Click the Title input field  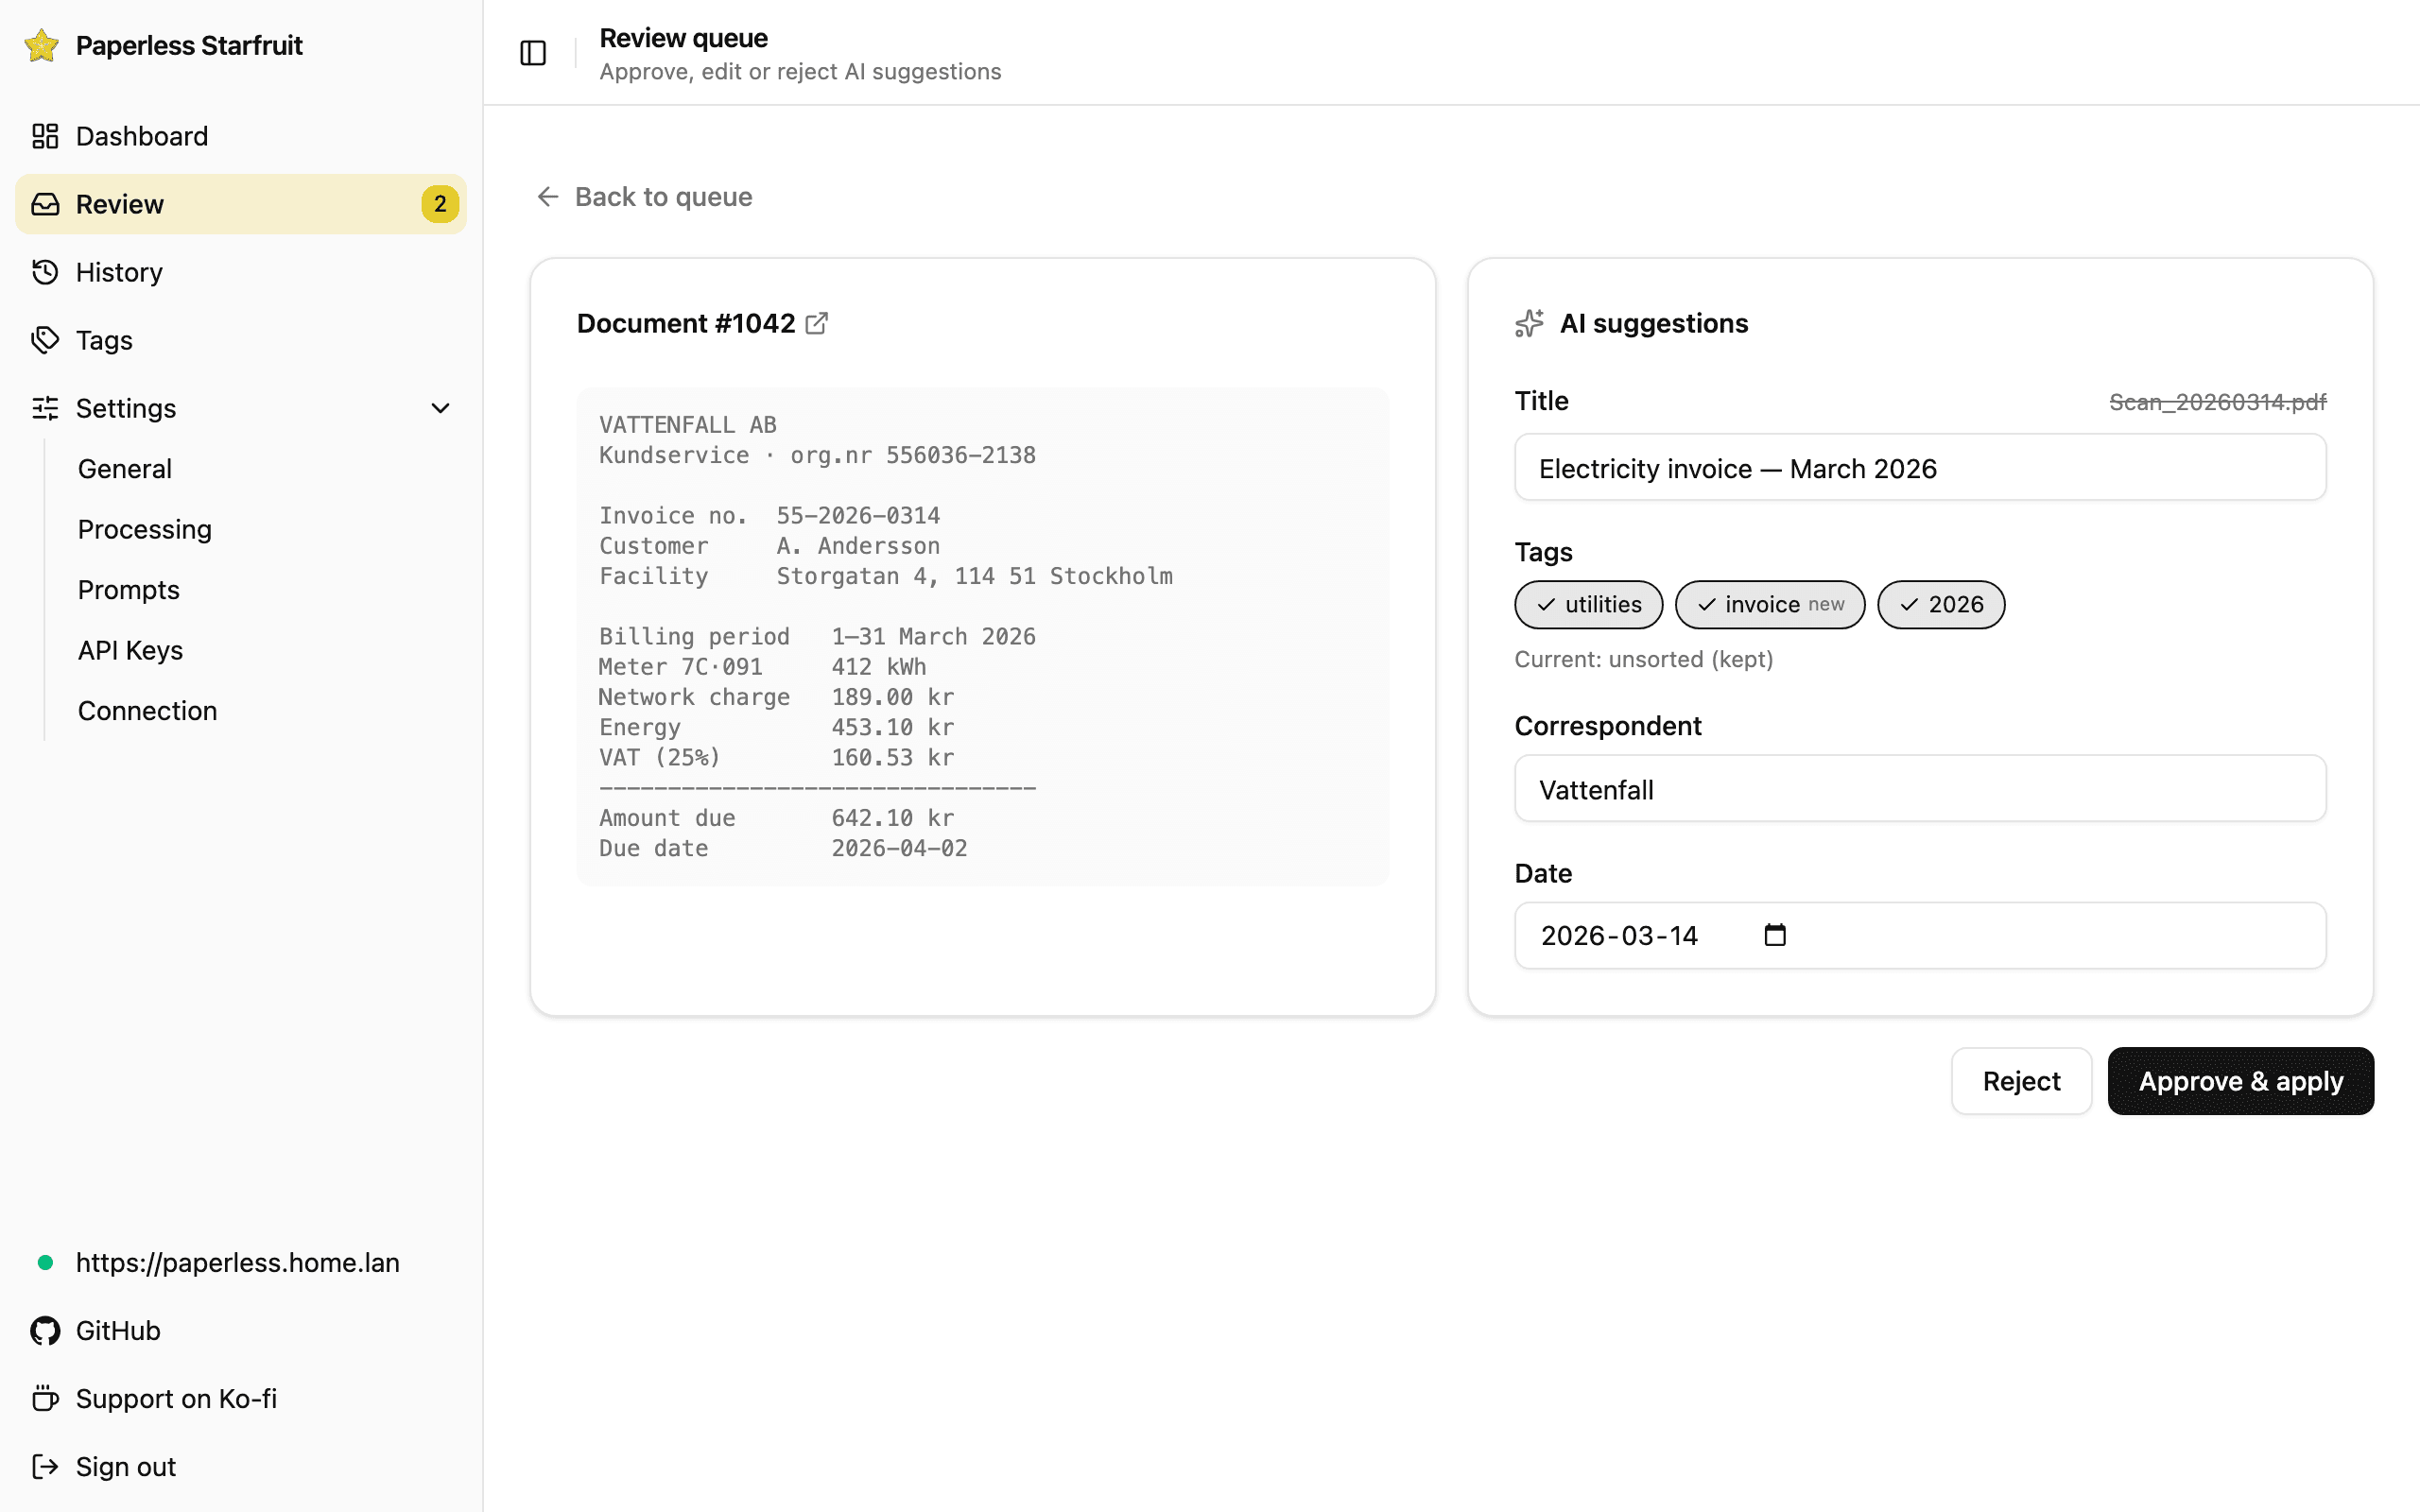pyautogui.click(x=1920, y=467)
